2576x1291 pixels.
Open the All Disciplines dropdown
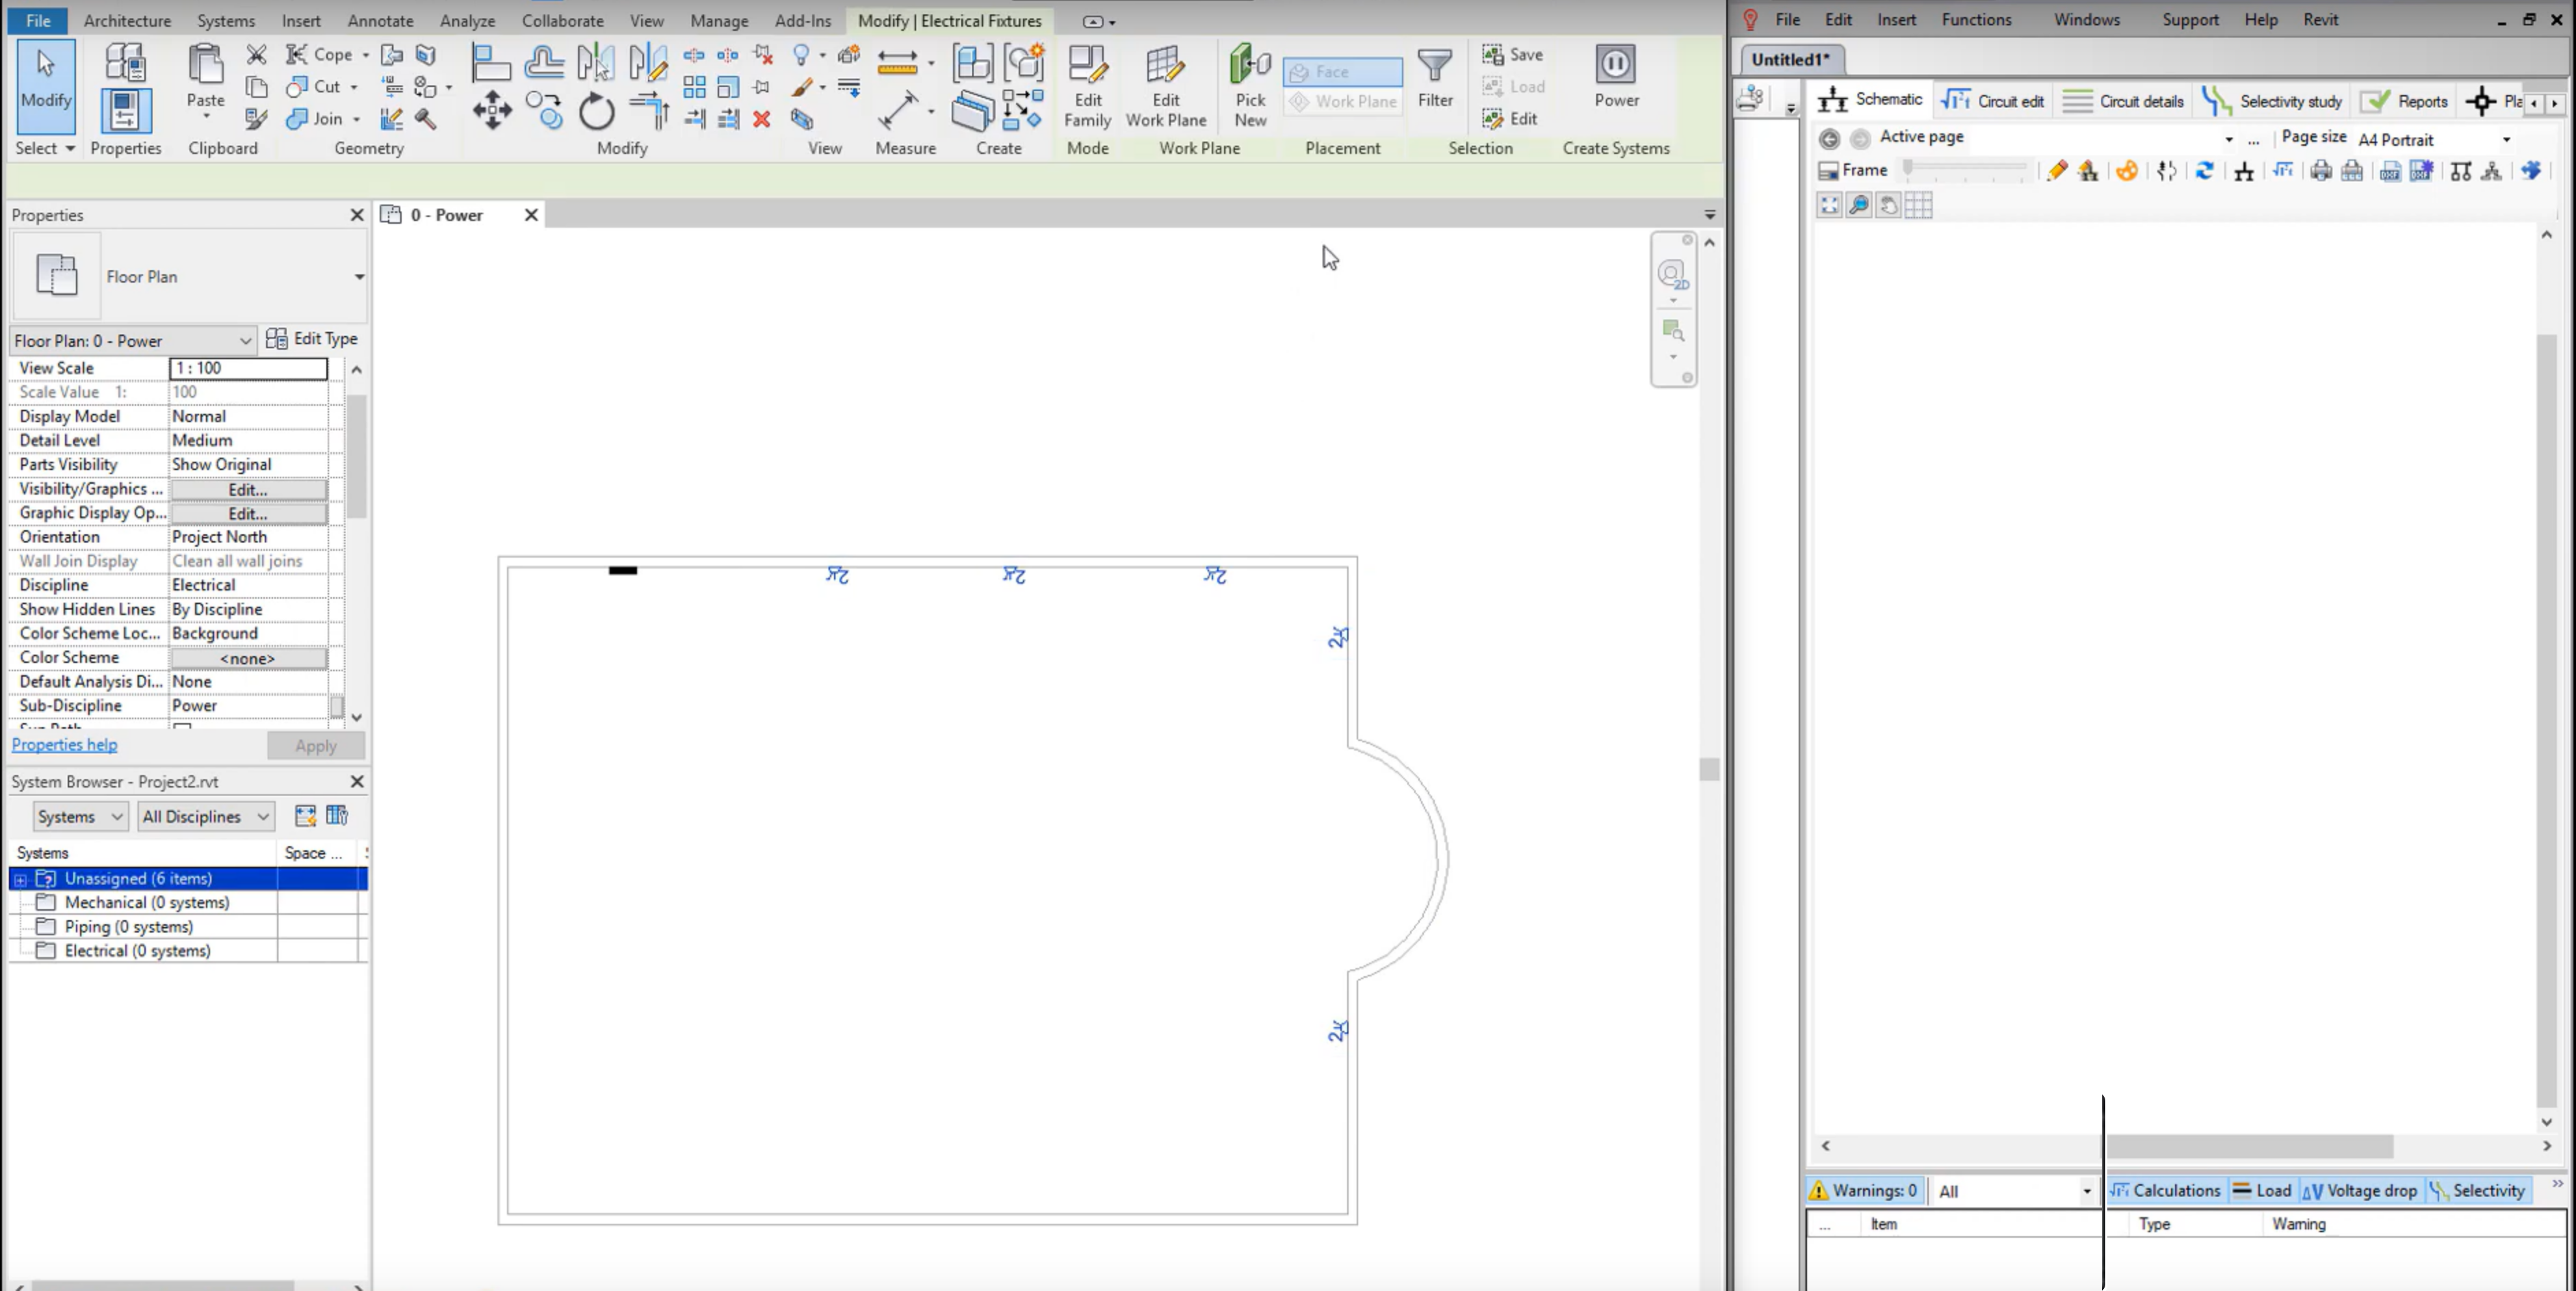(205, 817)
